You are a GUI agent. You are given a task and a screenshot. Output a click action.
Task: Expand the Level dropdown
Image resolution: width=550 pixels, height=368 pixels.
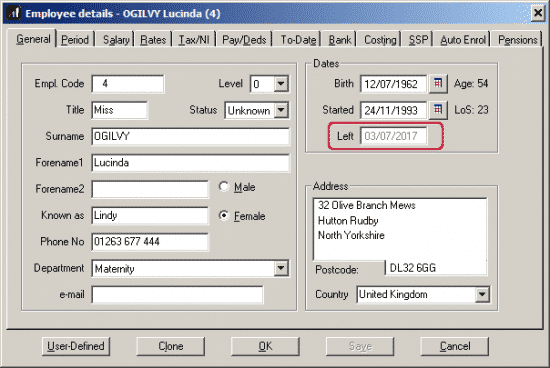pos(281,84)
